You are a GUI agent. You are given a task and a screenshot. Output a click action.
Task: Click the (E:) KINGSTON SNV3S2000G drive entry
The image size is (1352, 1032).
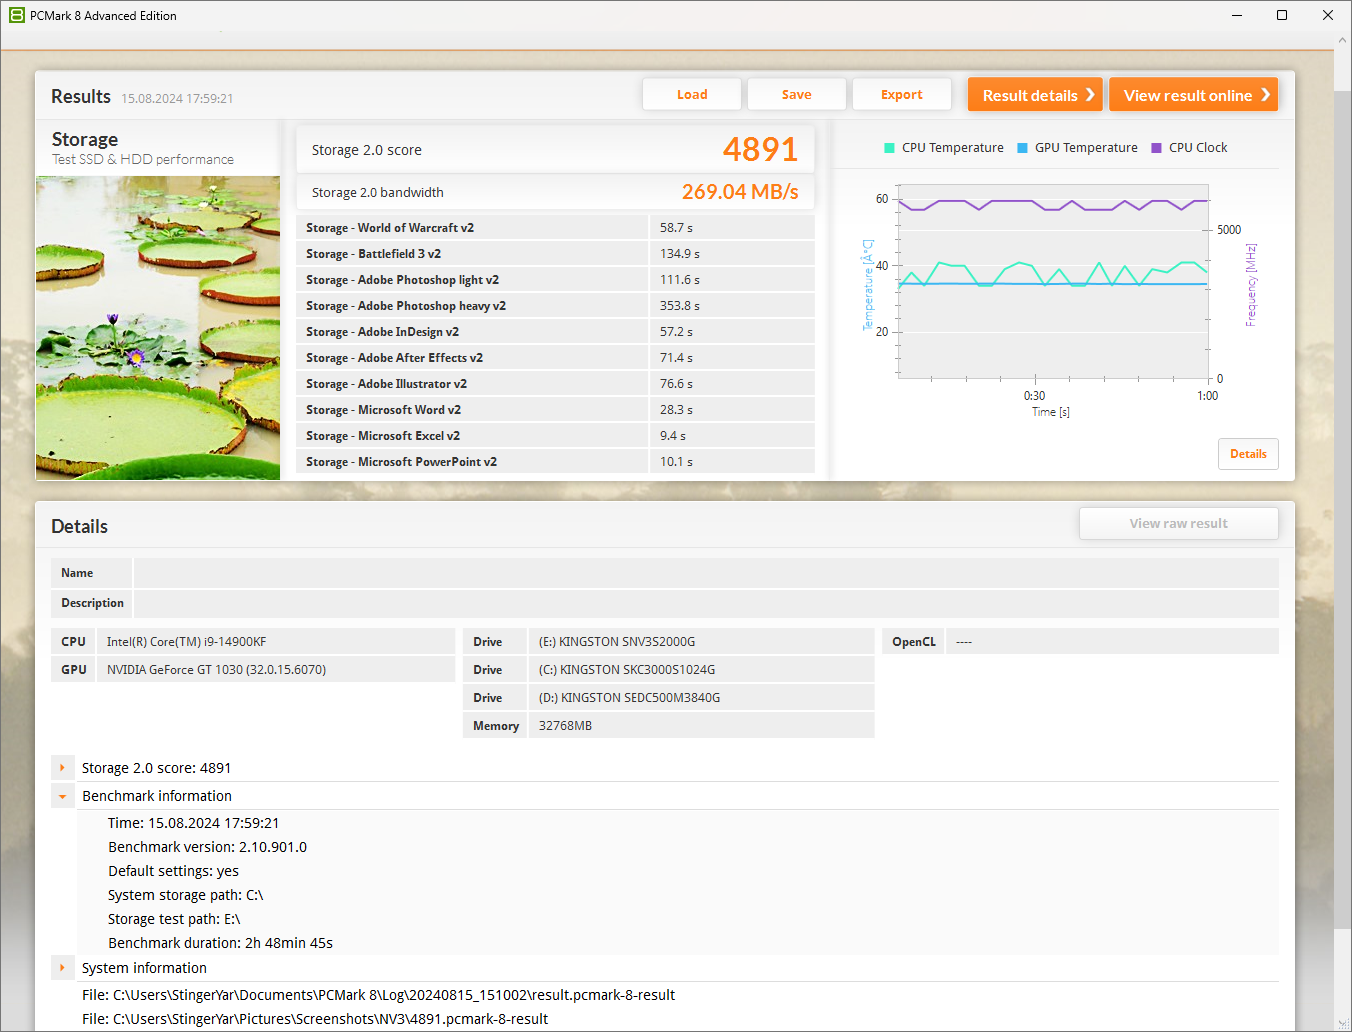point(617,642)
